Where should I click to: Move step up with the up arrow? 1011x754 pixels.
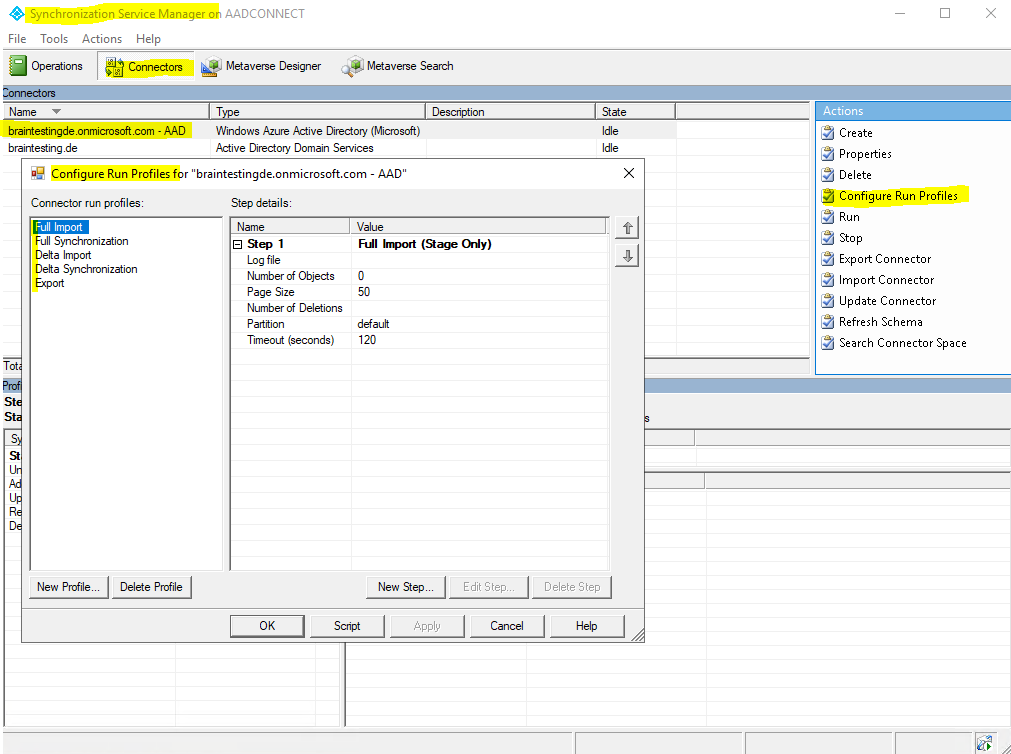click(x=627, y=228)
